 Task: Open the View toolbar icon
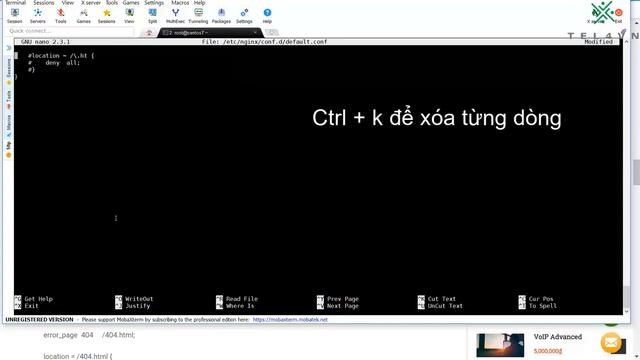[x=129, y=16]
